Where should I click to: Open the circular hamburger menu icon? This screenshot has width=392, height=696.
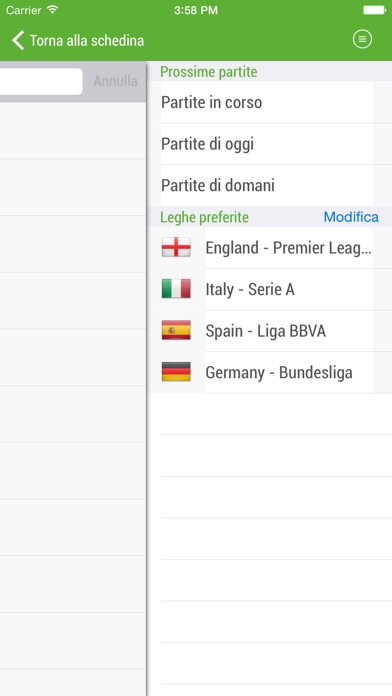tap(362, 40)
